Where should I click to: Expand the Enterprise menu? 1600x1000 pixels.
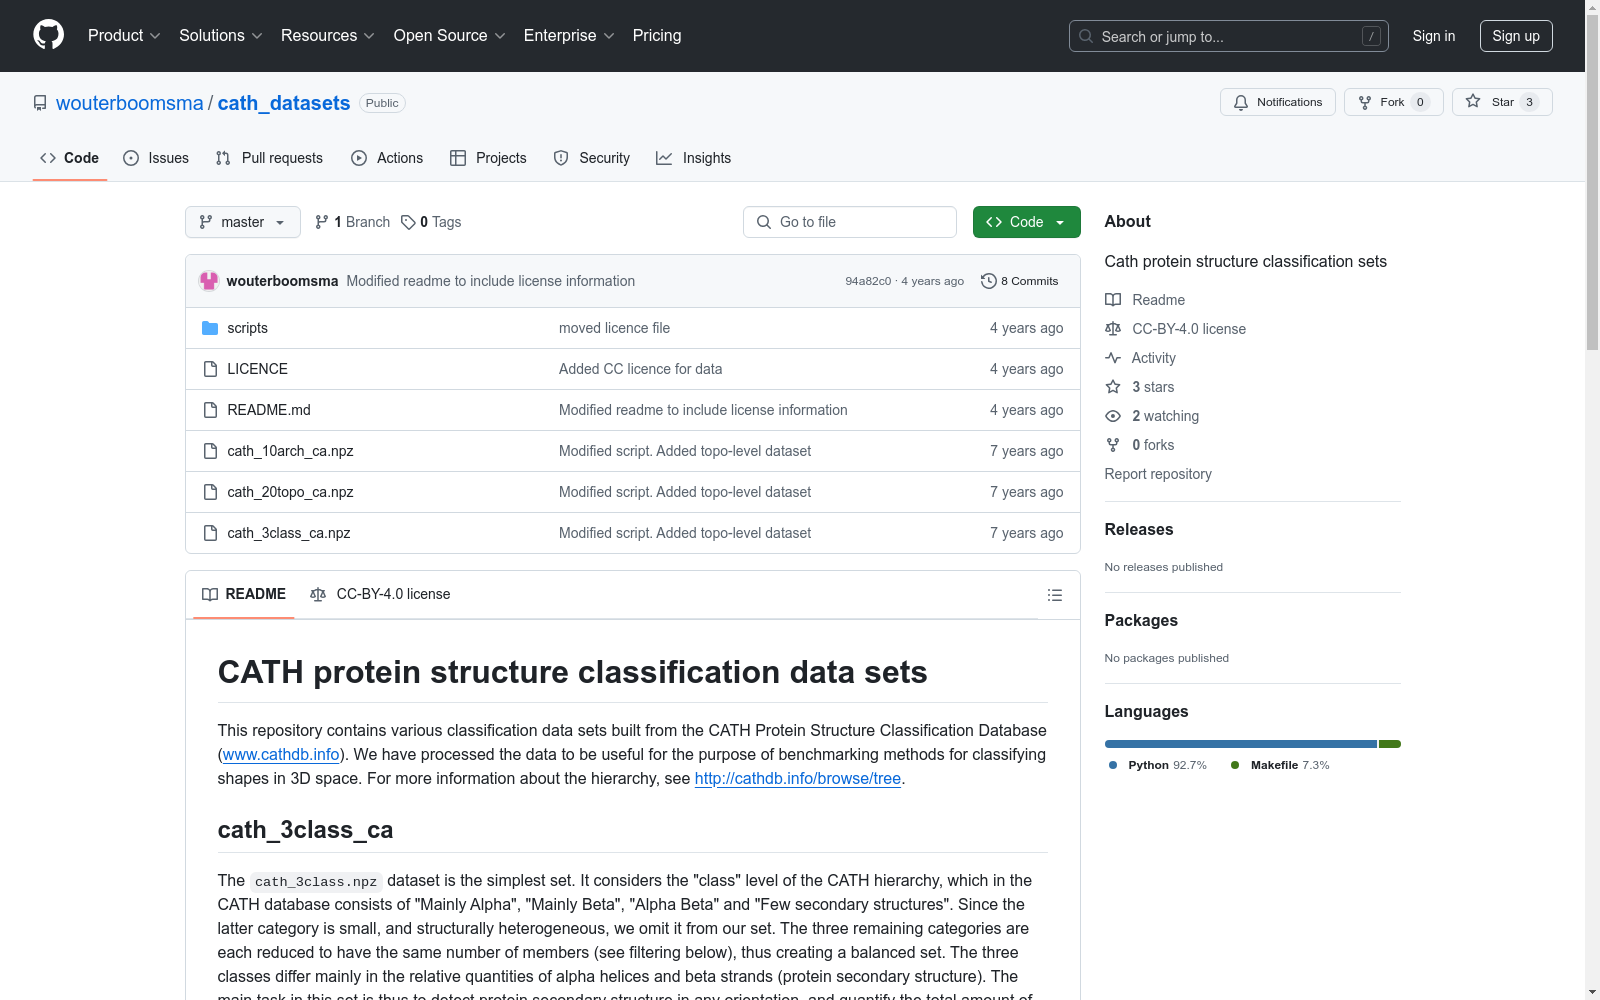click(569, 35)
